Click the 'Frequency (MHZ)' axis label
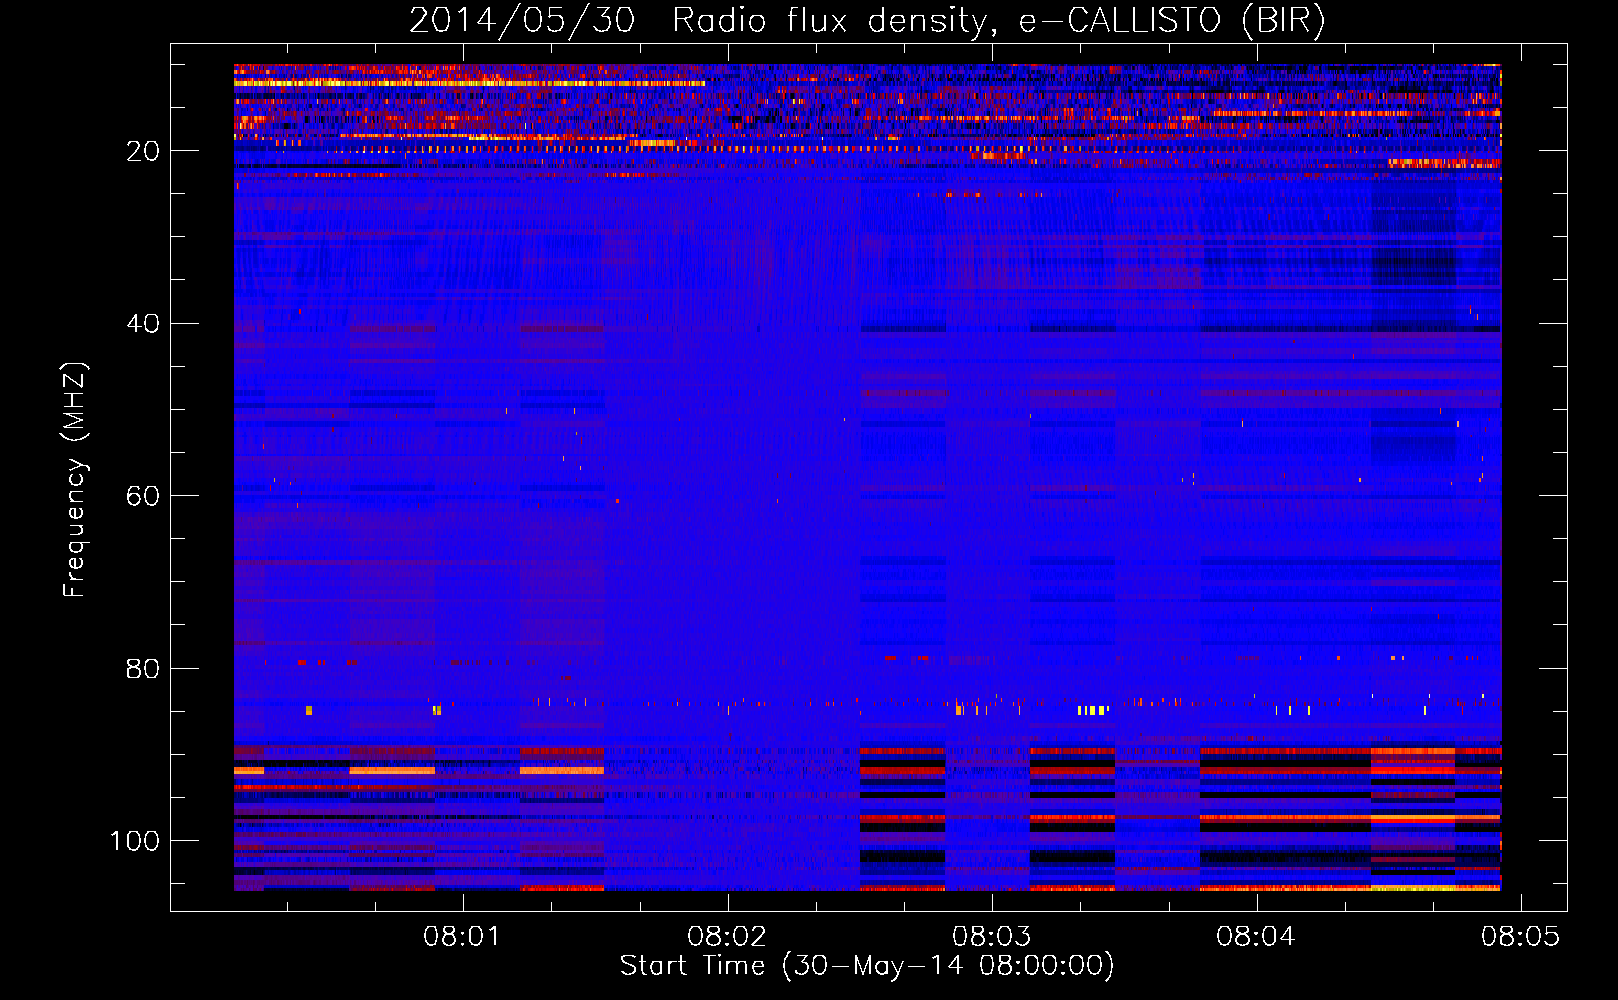Viewport: 1618px width, 1000px height. [76, 480]
